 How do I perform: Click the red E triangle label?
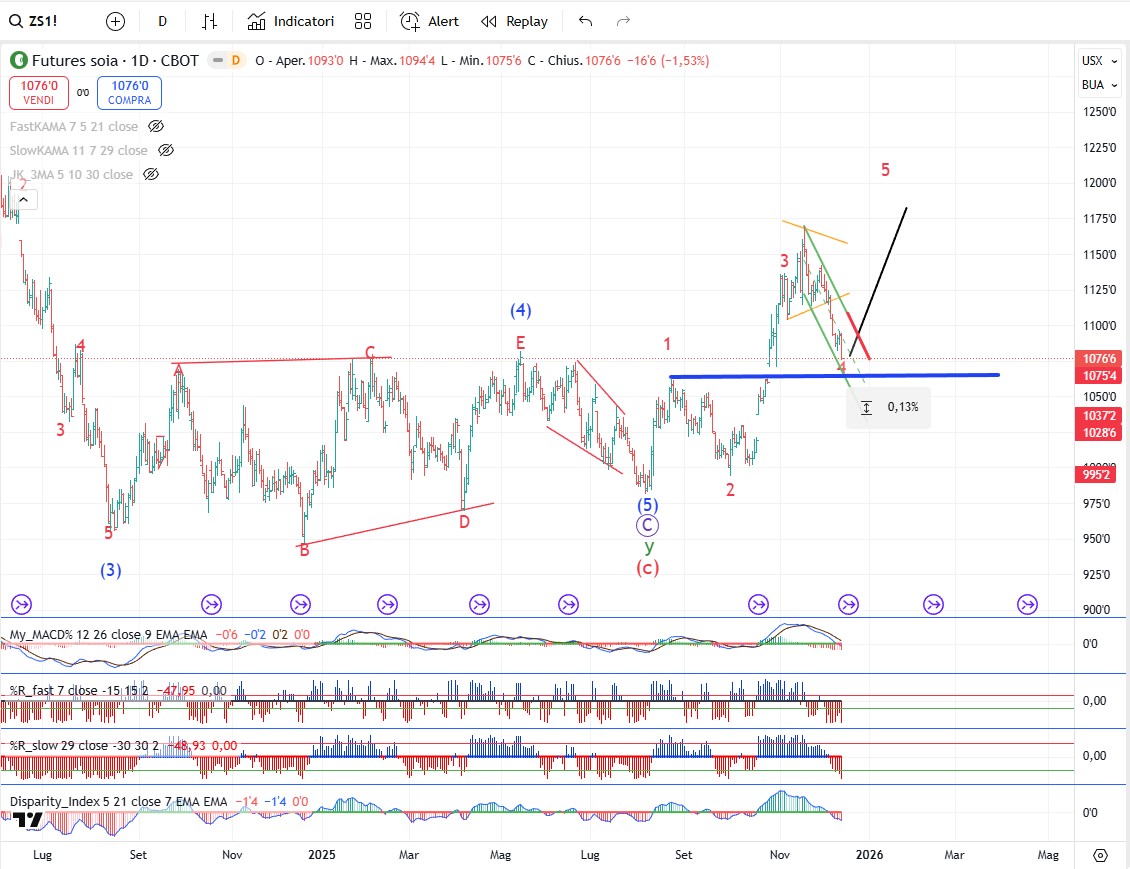[x=520, y=343]
